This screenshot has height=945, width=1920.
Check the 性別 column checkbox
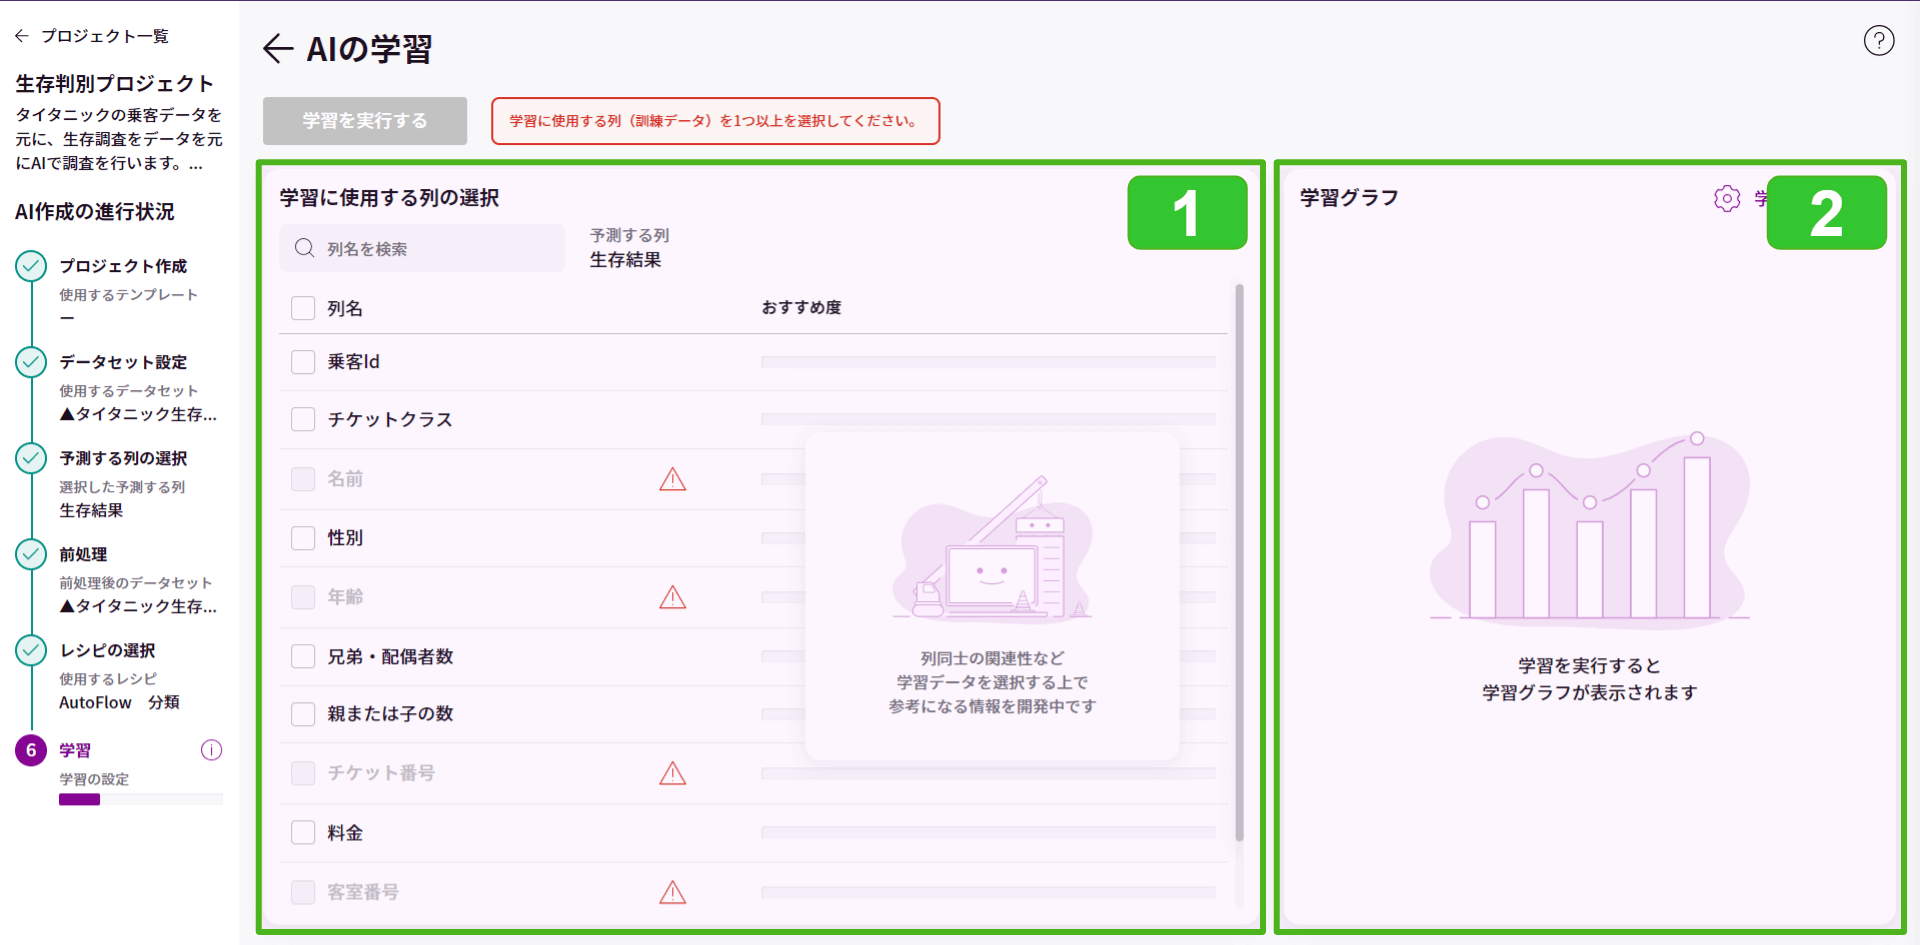coord(303,538)
